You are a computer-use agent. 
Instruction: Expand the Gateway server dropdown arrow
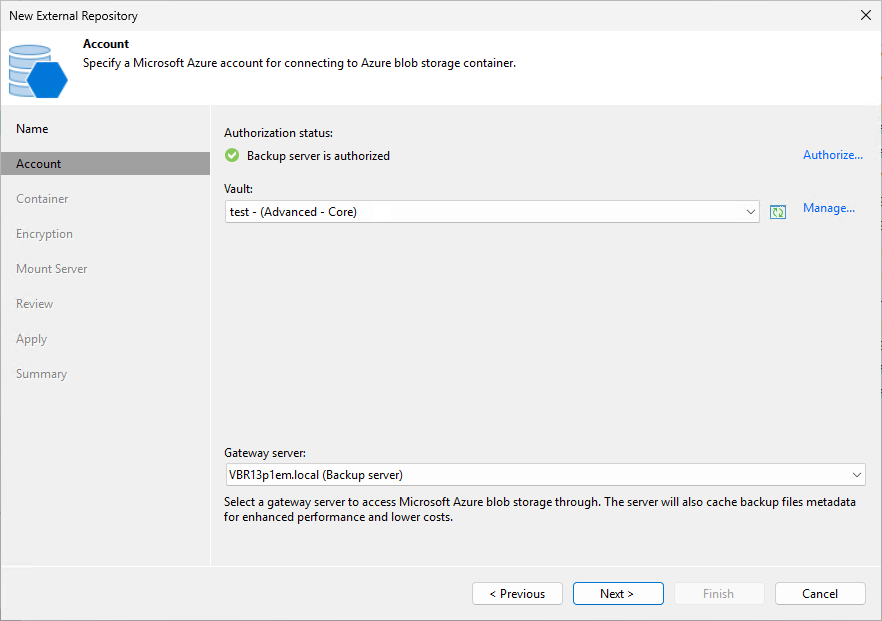pos(856,475)
